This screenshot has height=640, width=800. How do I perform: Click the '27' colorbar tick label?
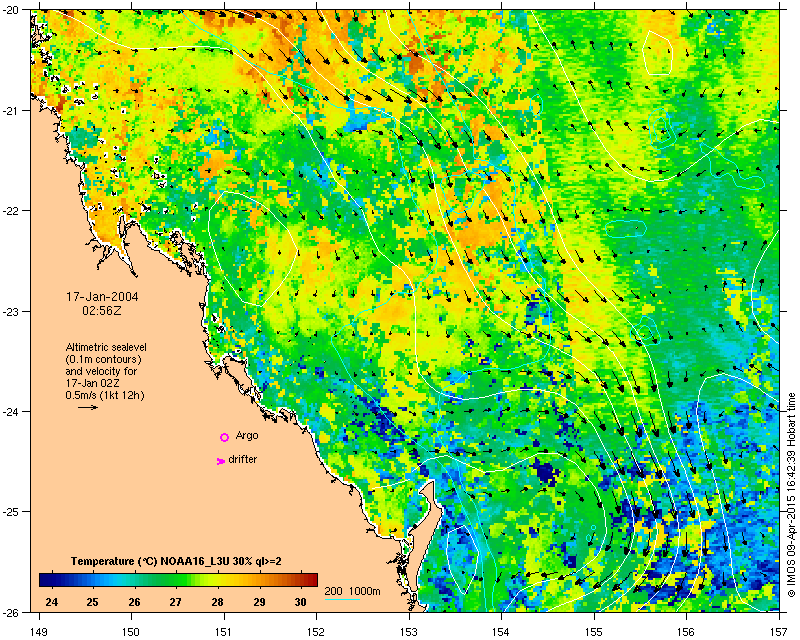[176, 602]
